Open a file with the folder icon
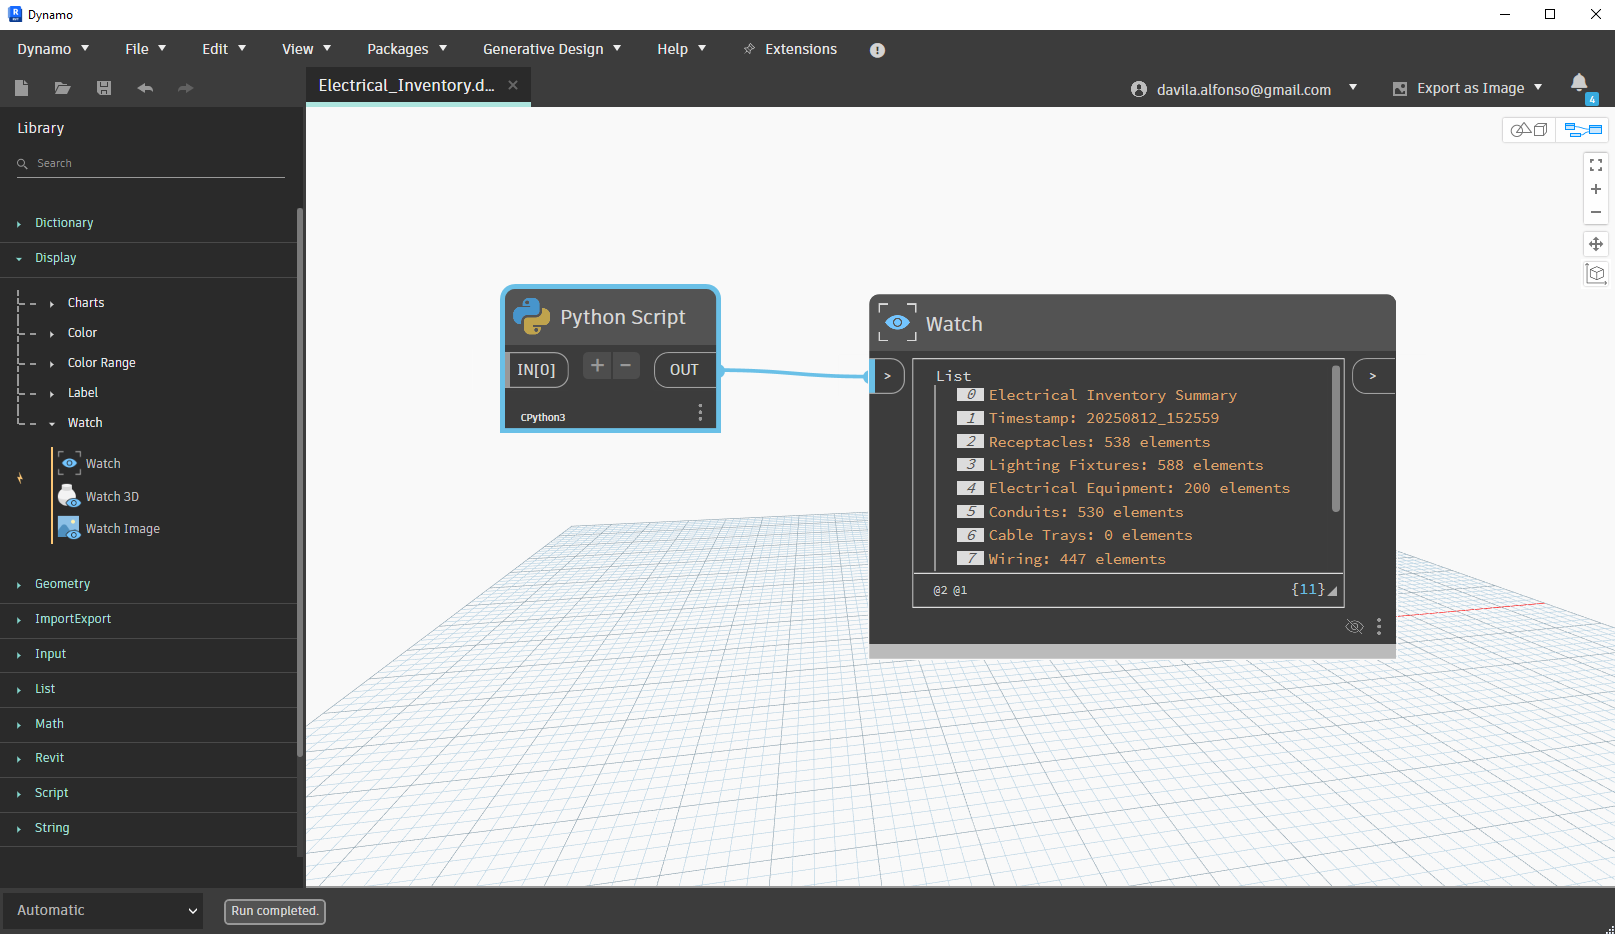 62,88
